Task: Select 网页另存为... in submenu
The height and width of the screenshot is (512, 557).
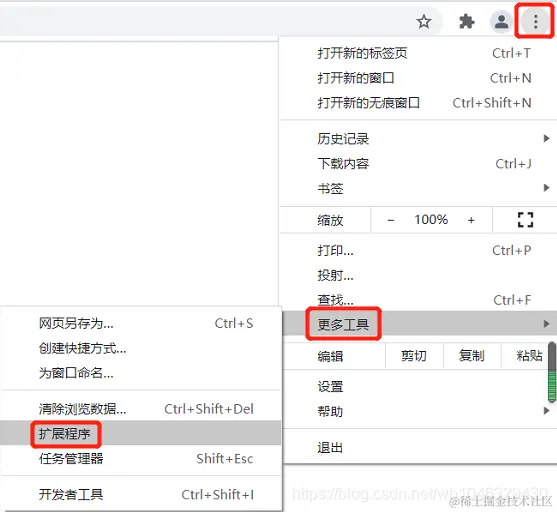Action: [141, 323]
